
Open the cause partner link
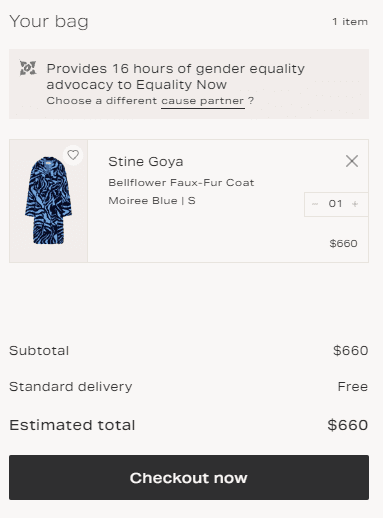[203, 101]
